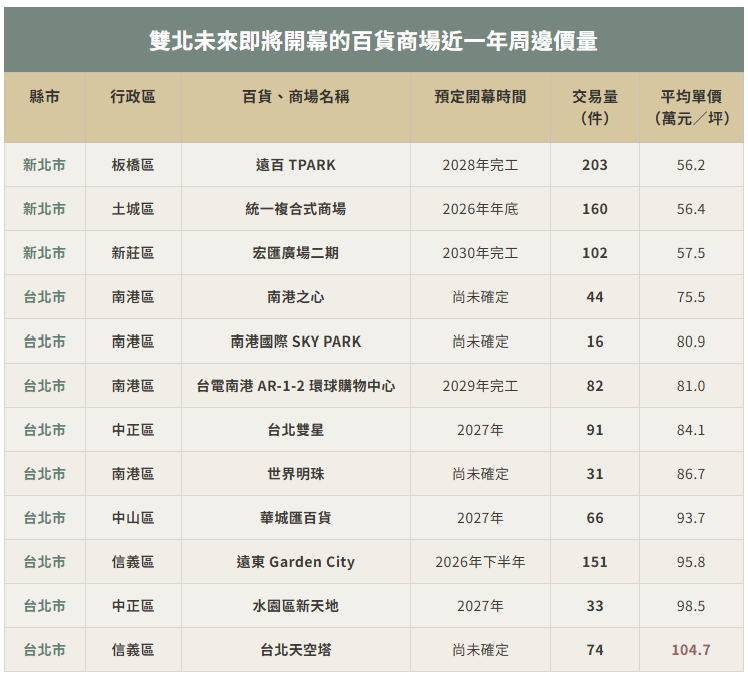Viewport: 748px width, 676px height.
Task: Click the 新莊區 district cell
Action: pos(133,253)
